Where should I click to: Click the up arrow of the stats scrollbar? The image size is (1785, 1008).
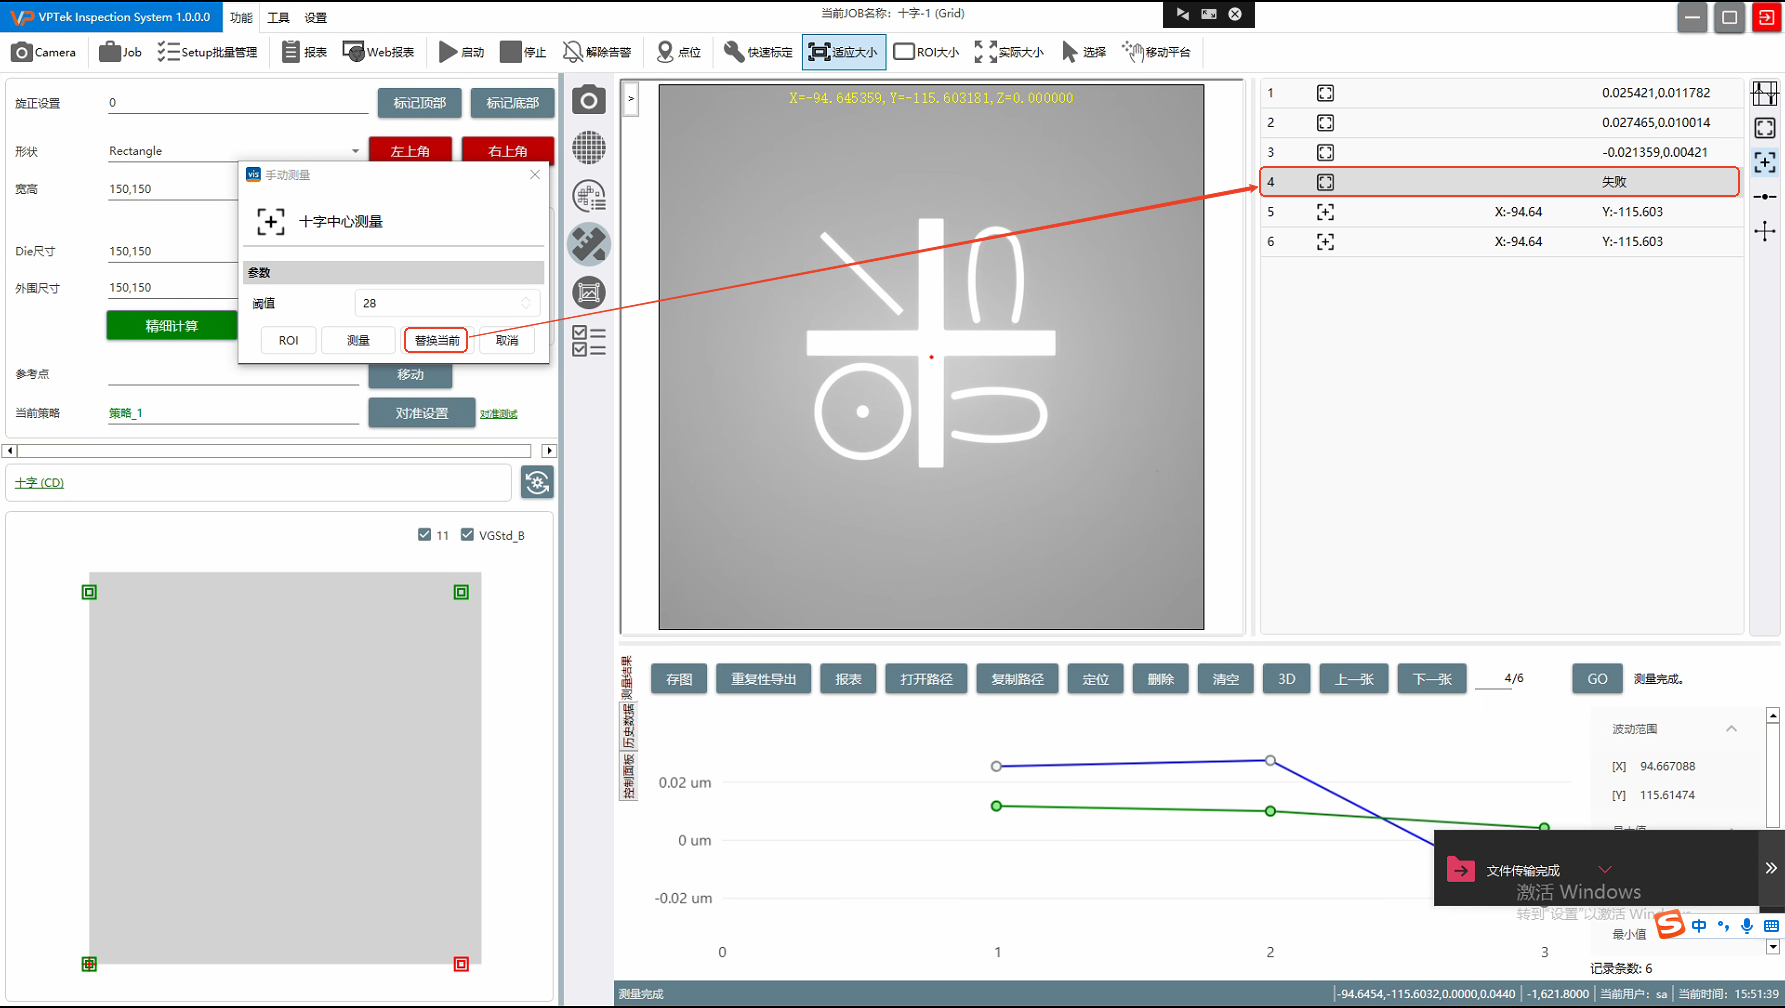1773,715
